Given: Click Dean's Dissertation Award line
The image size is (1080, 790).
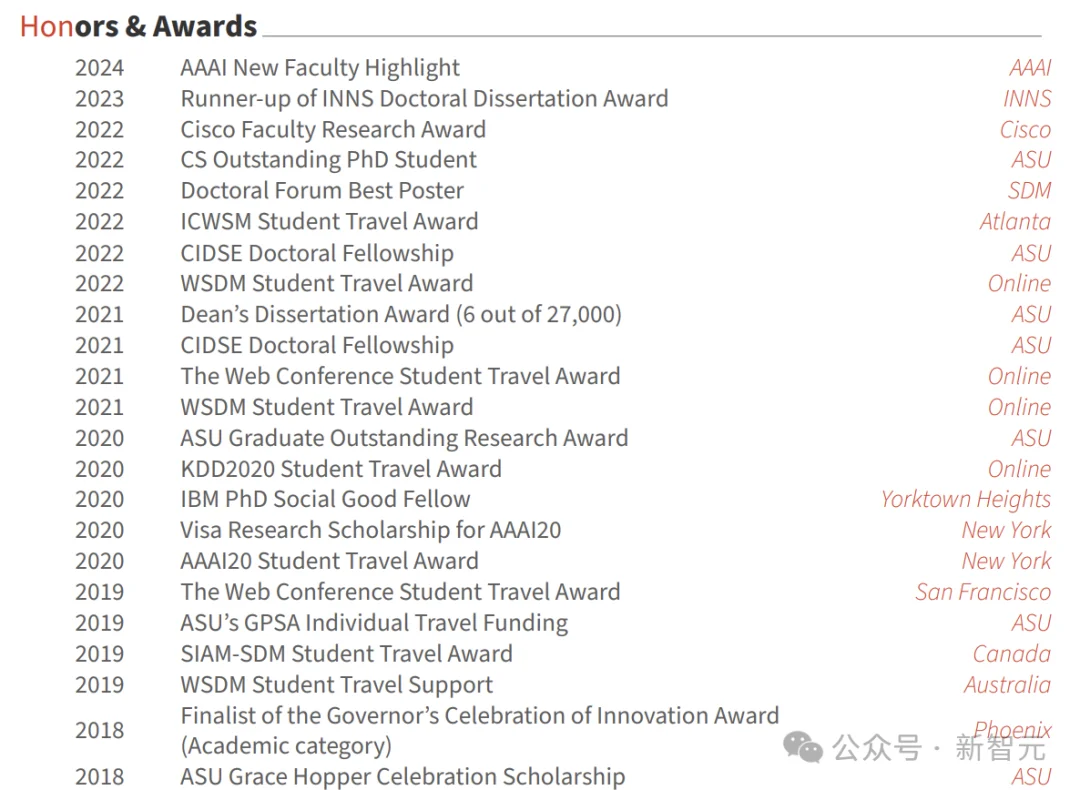Looking at the screenshot, I should (x=401, y=314).
